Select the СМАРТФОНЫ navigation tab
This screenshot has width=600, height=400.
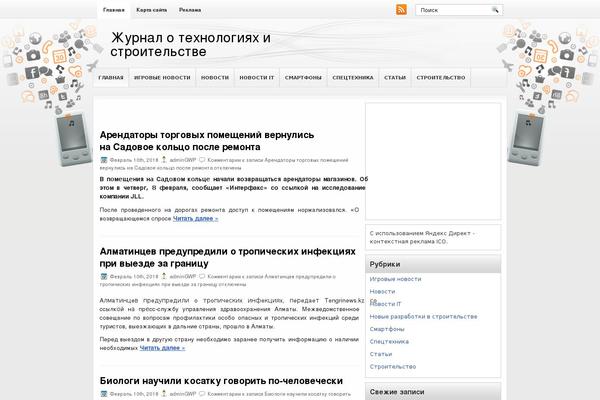303,78
